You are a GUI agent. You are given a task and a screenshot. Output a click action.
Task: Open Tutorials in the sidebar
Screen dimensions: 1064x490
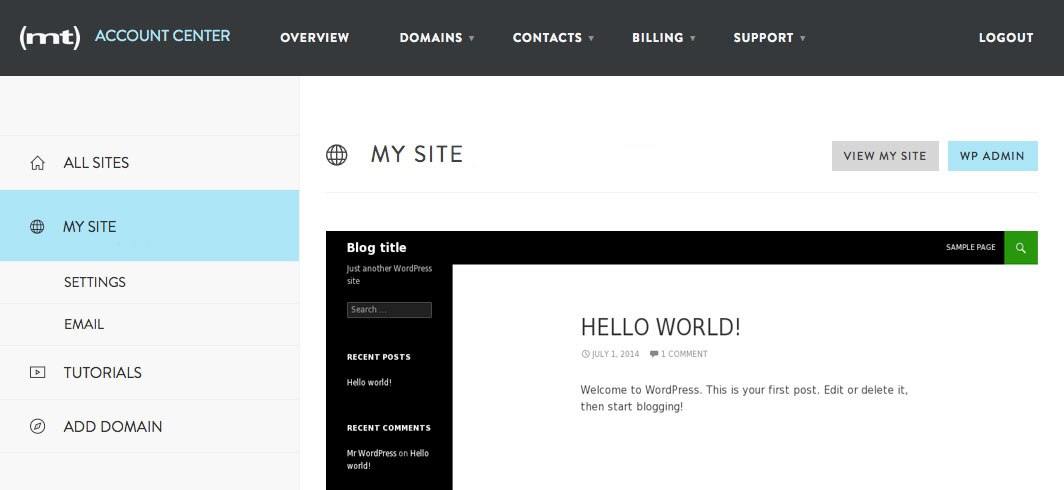point(149,373)
